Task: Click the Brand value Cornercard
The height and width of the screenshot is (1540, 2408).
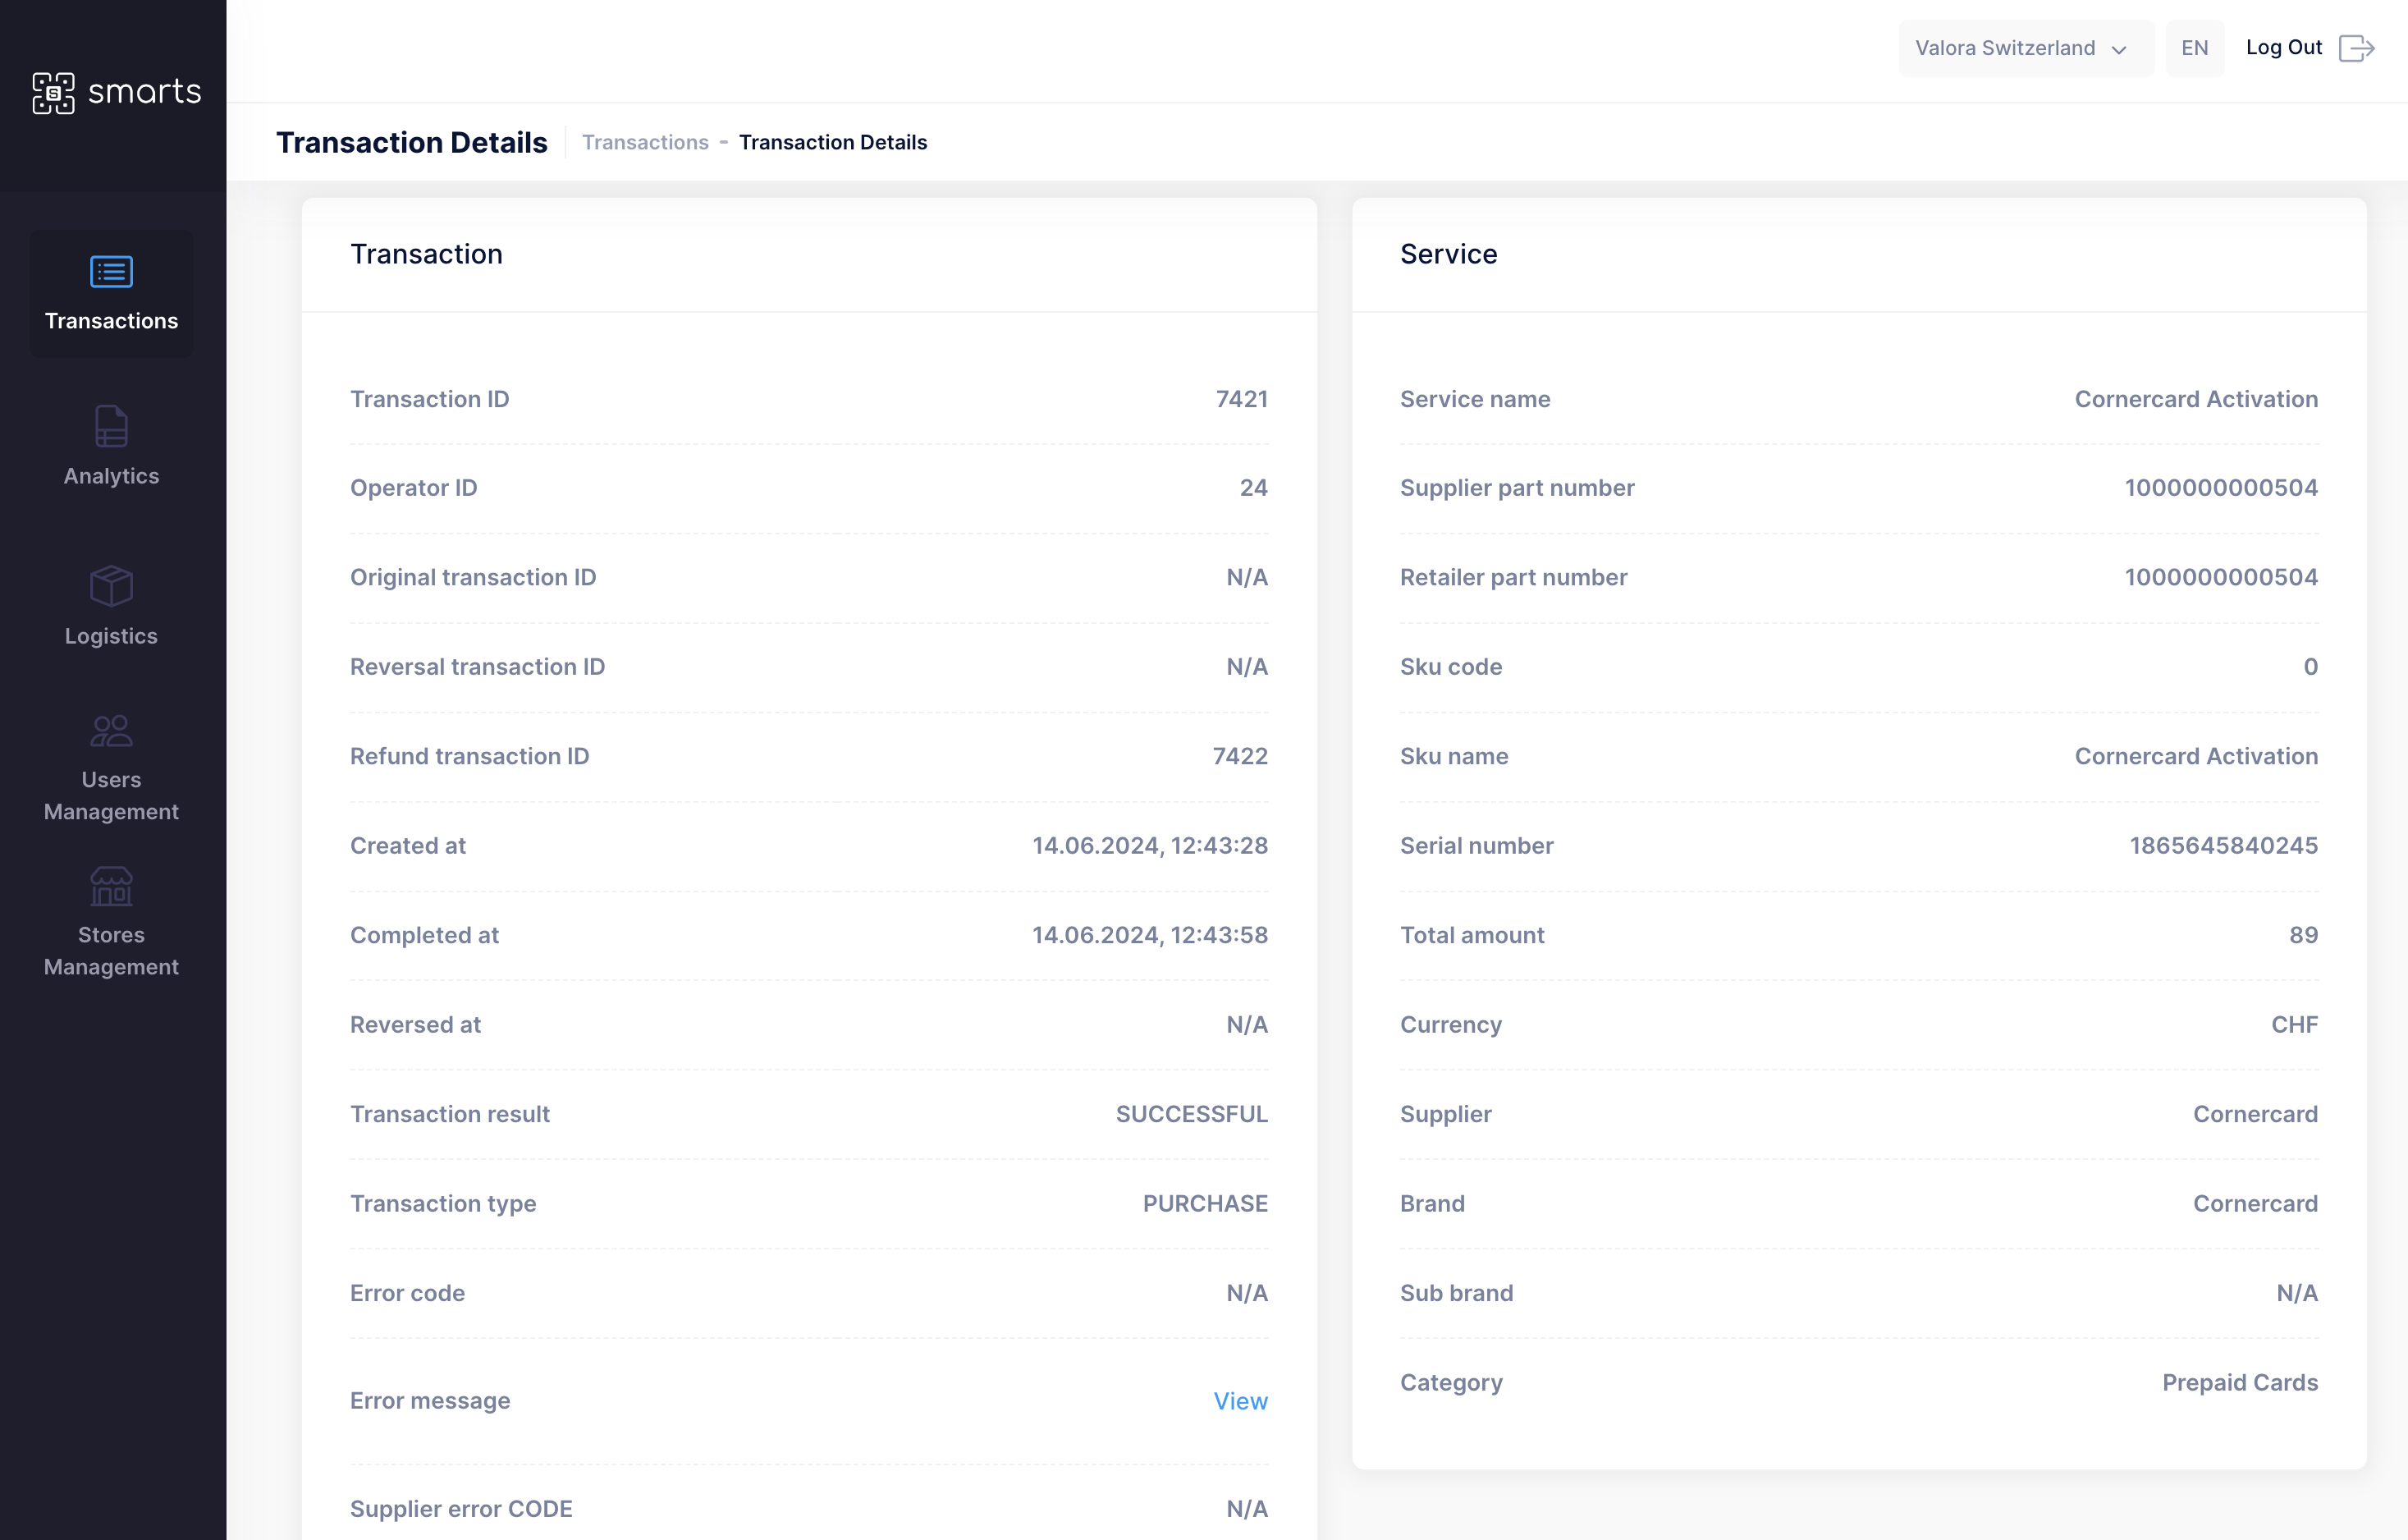Action: (x=2255, y=1204)
